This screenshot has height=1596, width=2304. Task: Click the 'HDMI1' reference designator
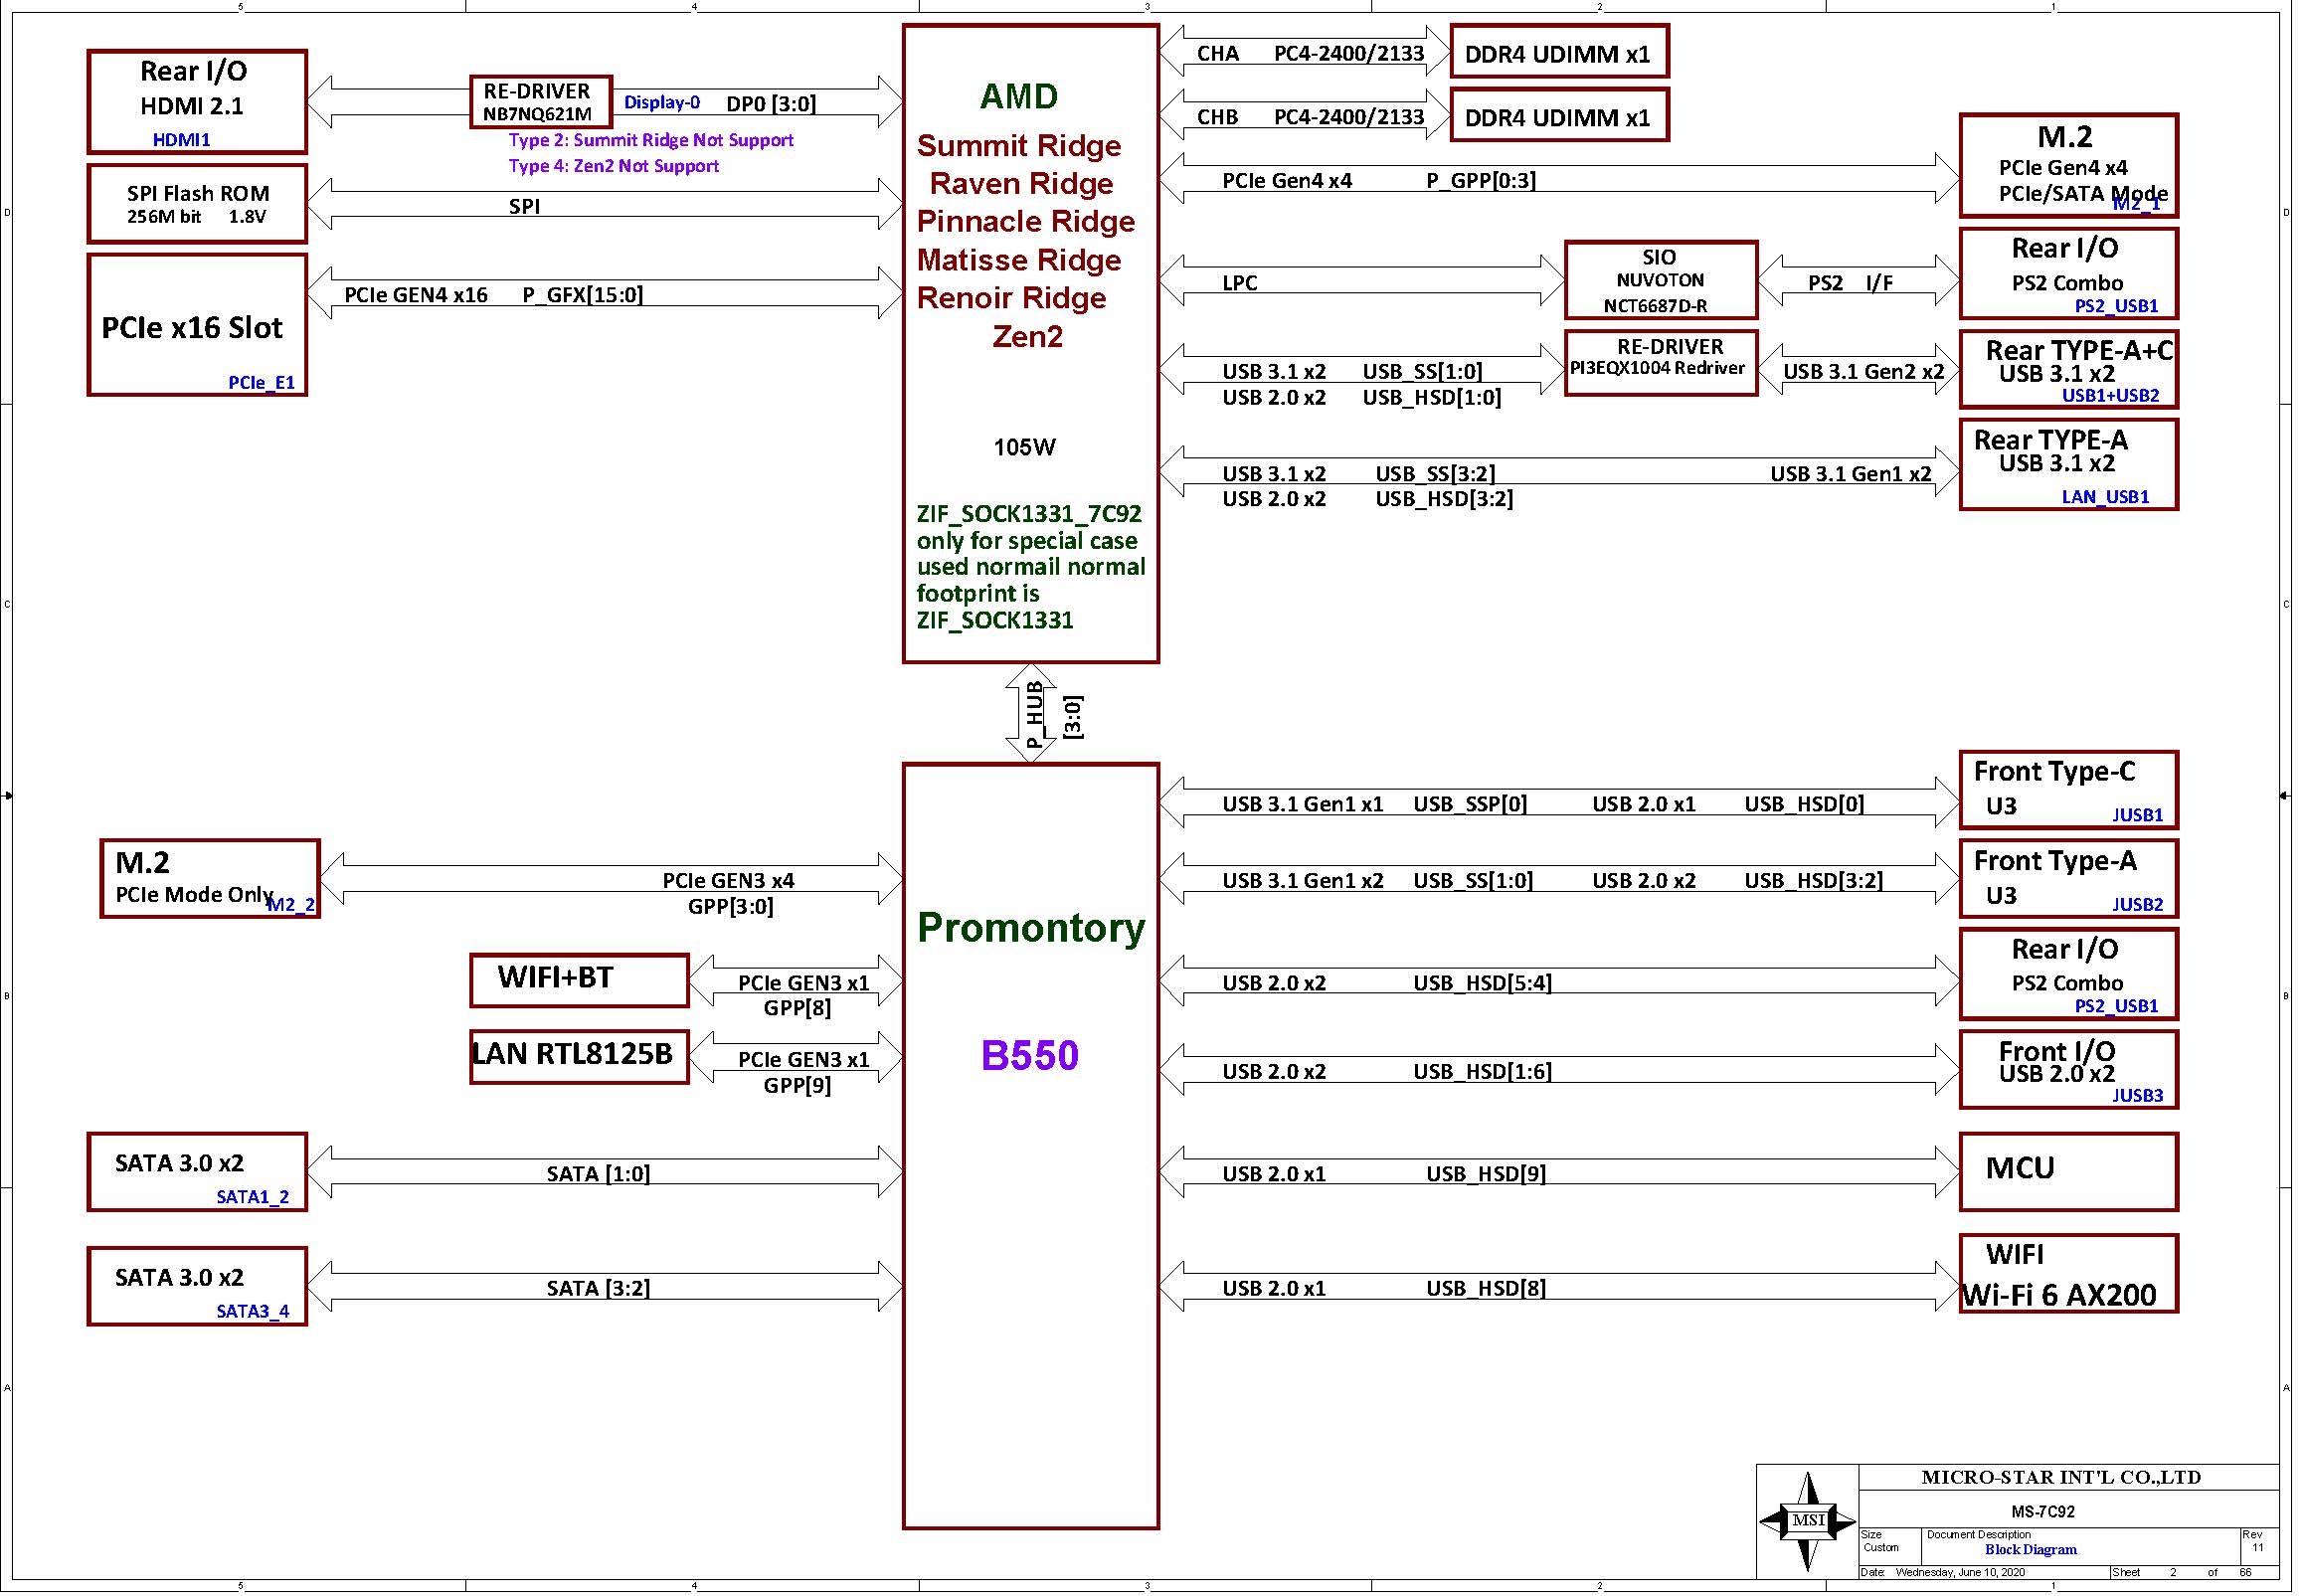pos(182,140)
